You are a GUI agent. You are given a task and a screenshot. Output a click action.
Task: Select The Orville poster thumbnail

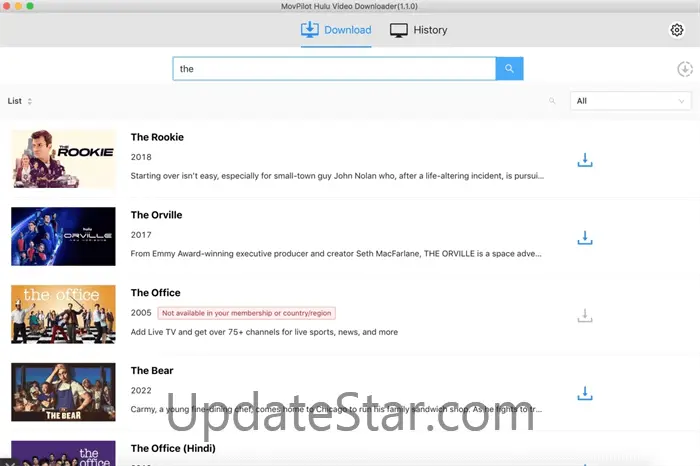63,237
